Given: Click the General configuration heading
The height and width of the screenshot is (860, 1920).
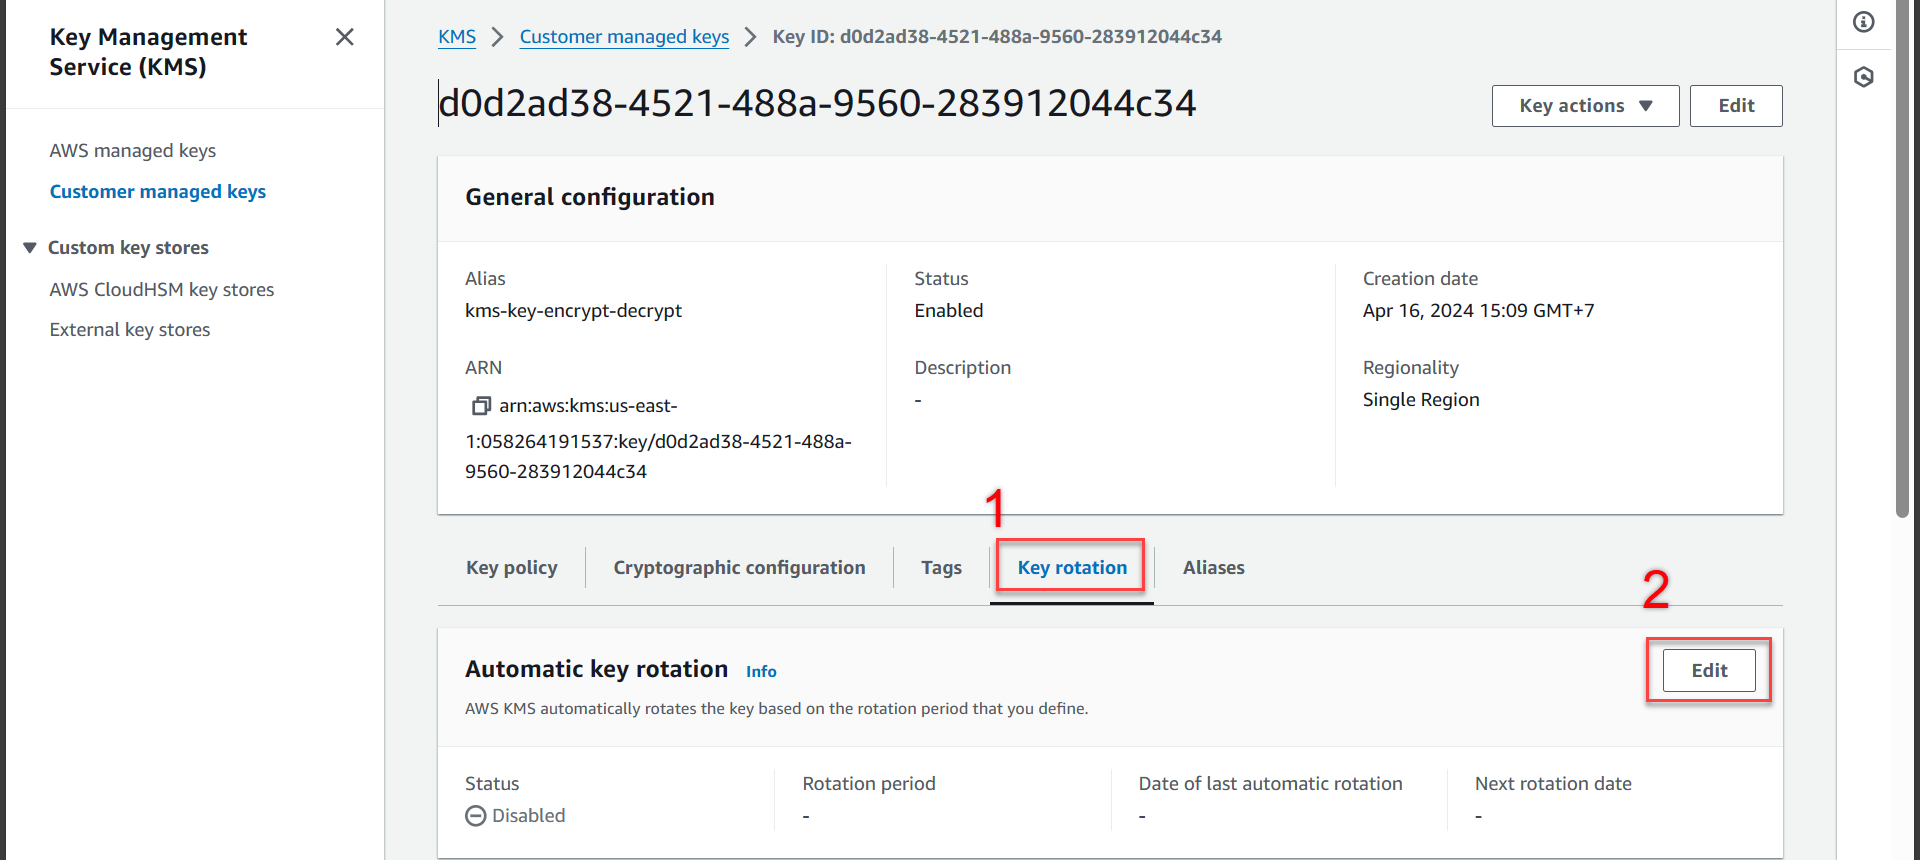Looking at the screenshot, I should pyautogui.click(x=590, y=197).
